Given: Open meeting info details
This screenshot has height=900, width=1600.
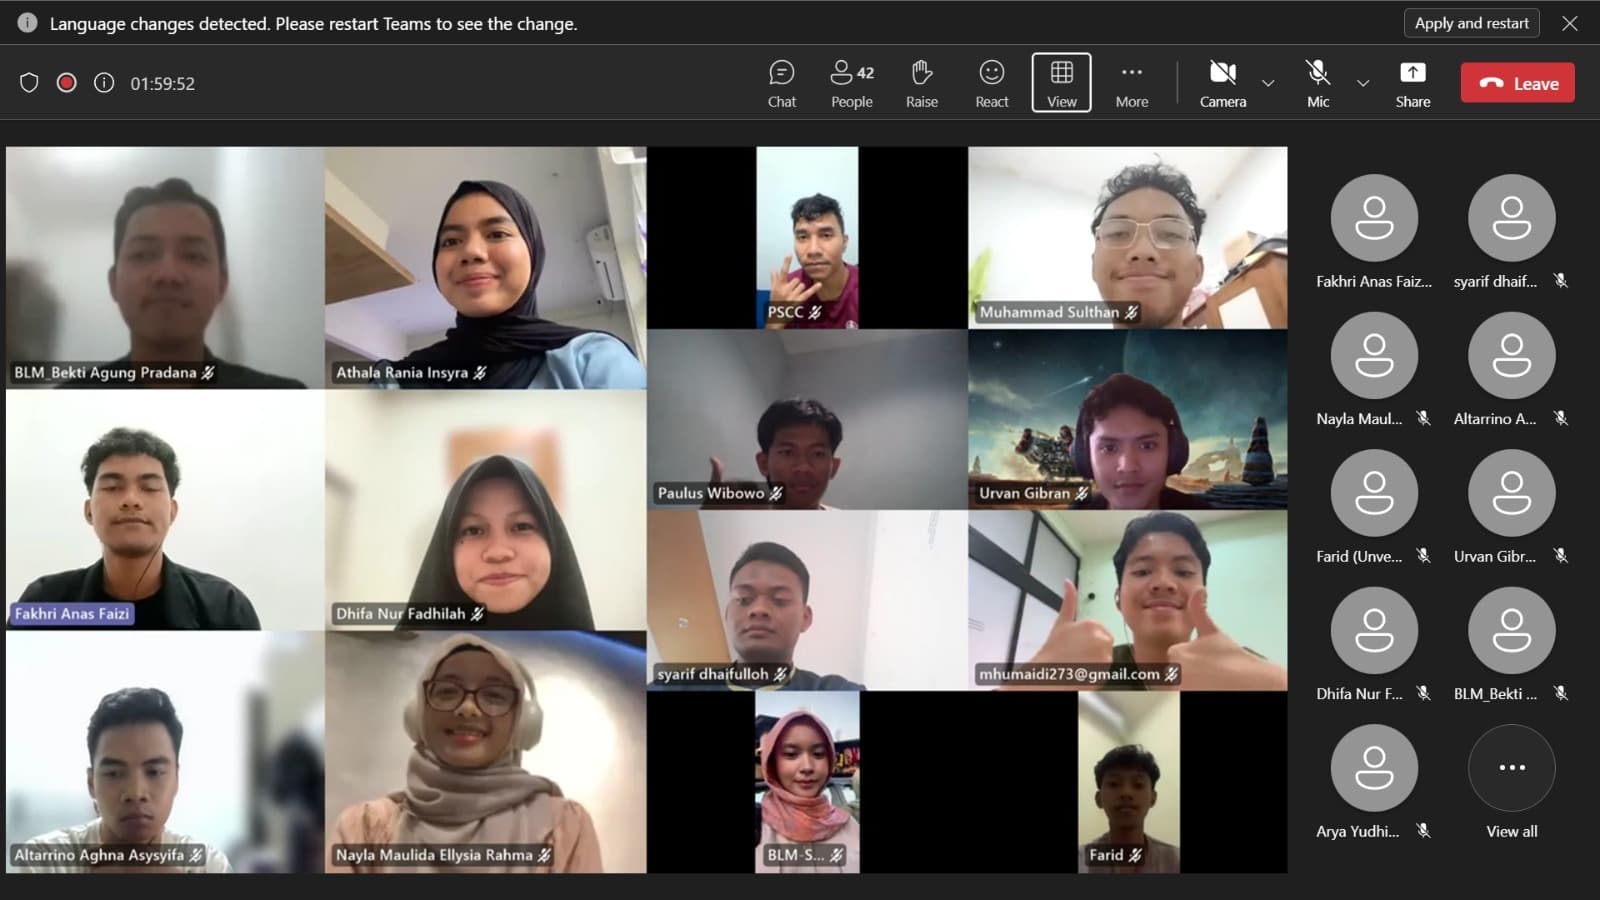Looking at the screenshot, I should [102, 83].
